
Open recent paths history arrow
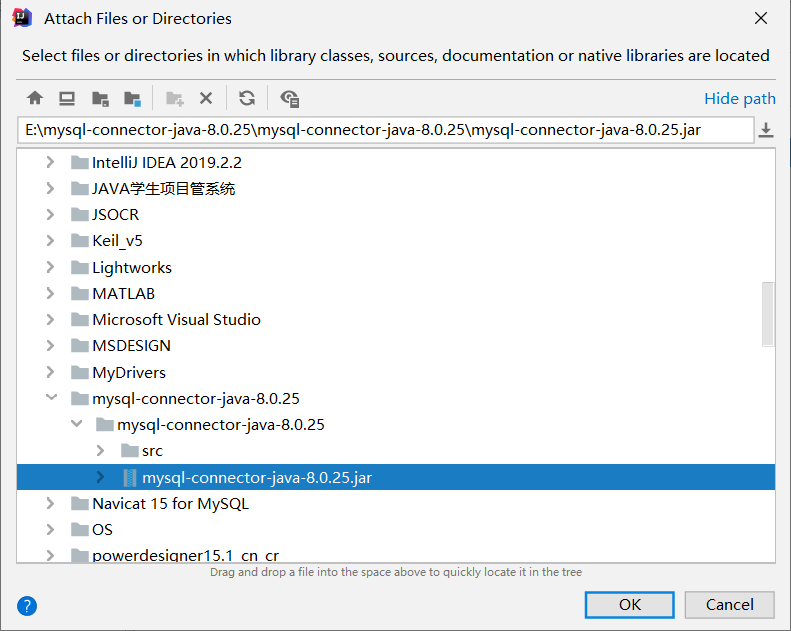pos(766,130)
